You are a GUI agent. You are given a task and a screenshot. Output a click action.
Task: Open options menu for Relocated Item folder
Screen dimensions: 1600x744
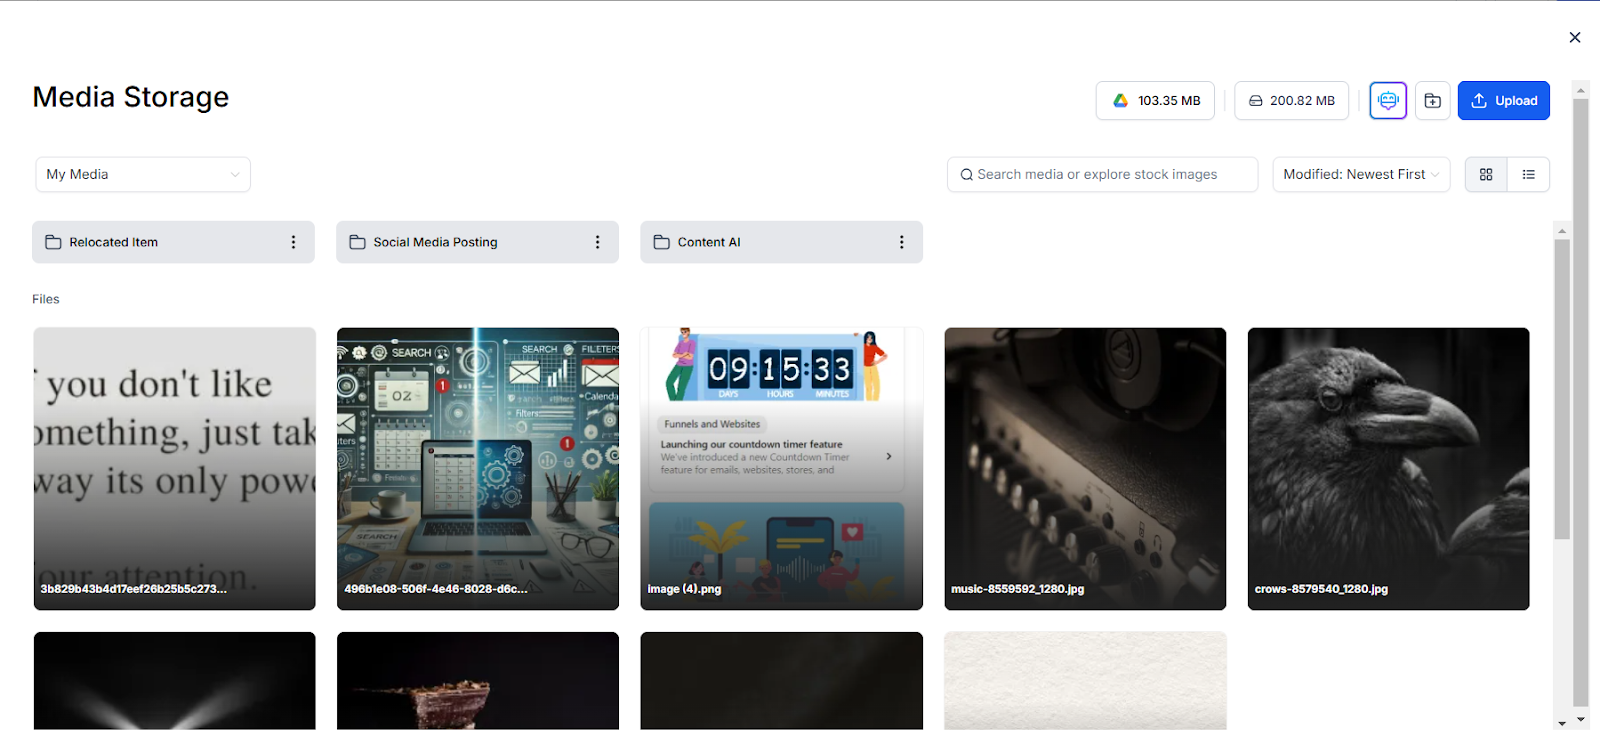tap(293, 242)
